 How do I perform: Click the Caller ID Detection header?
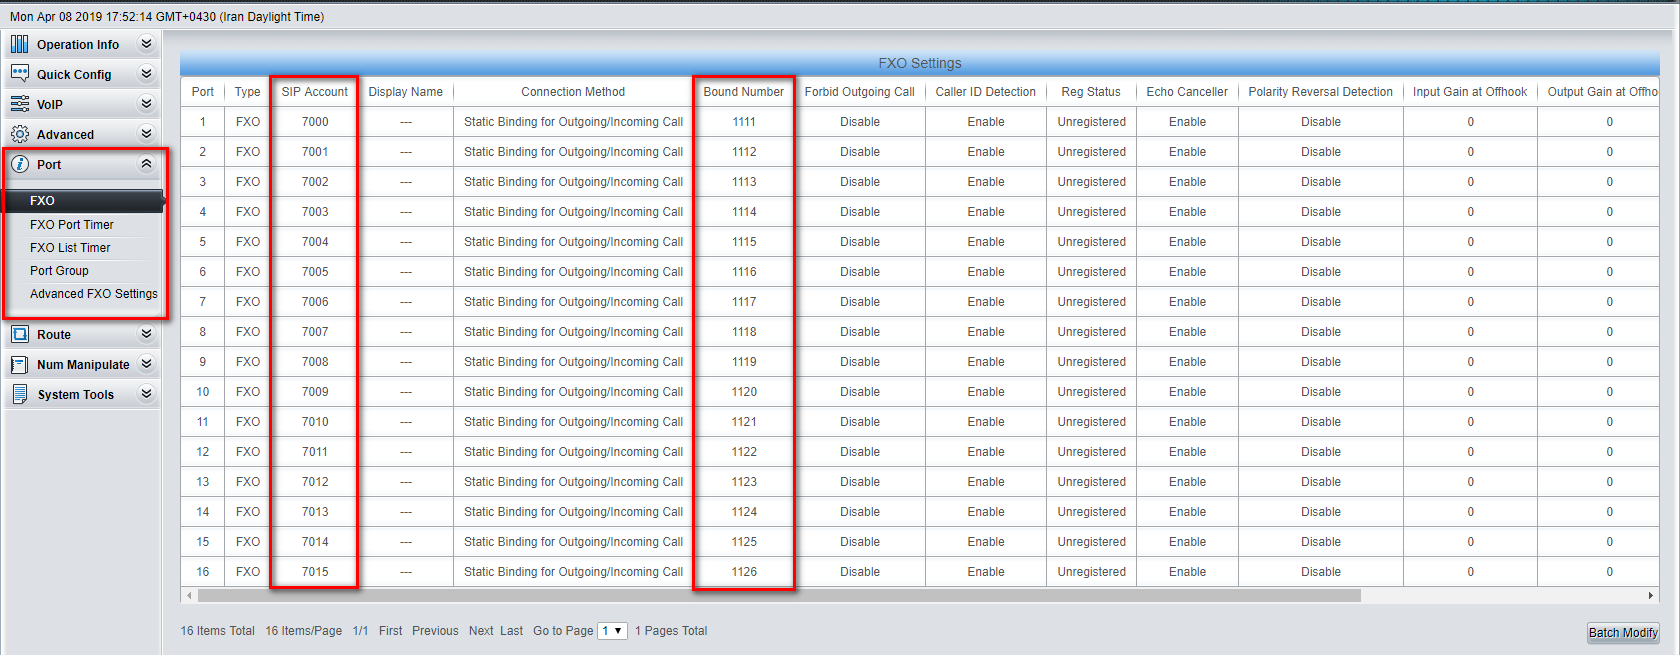point(985,92)
